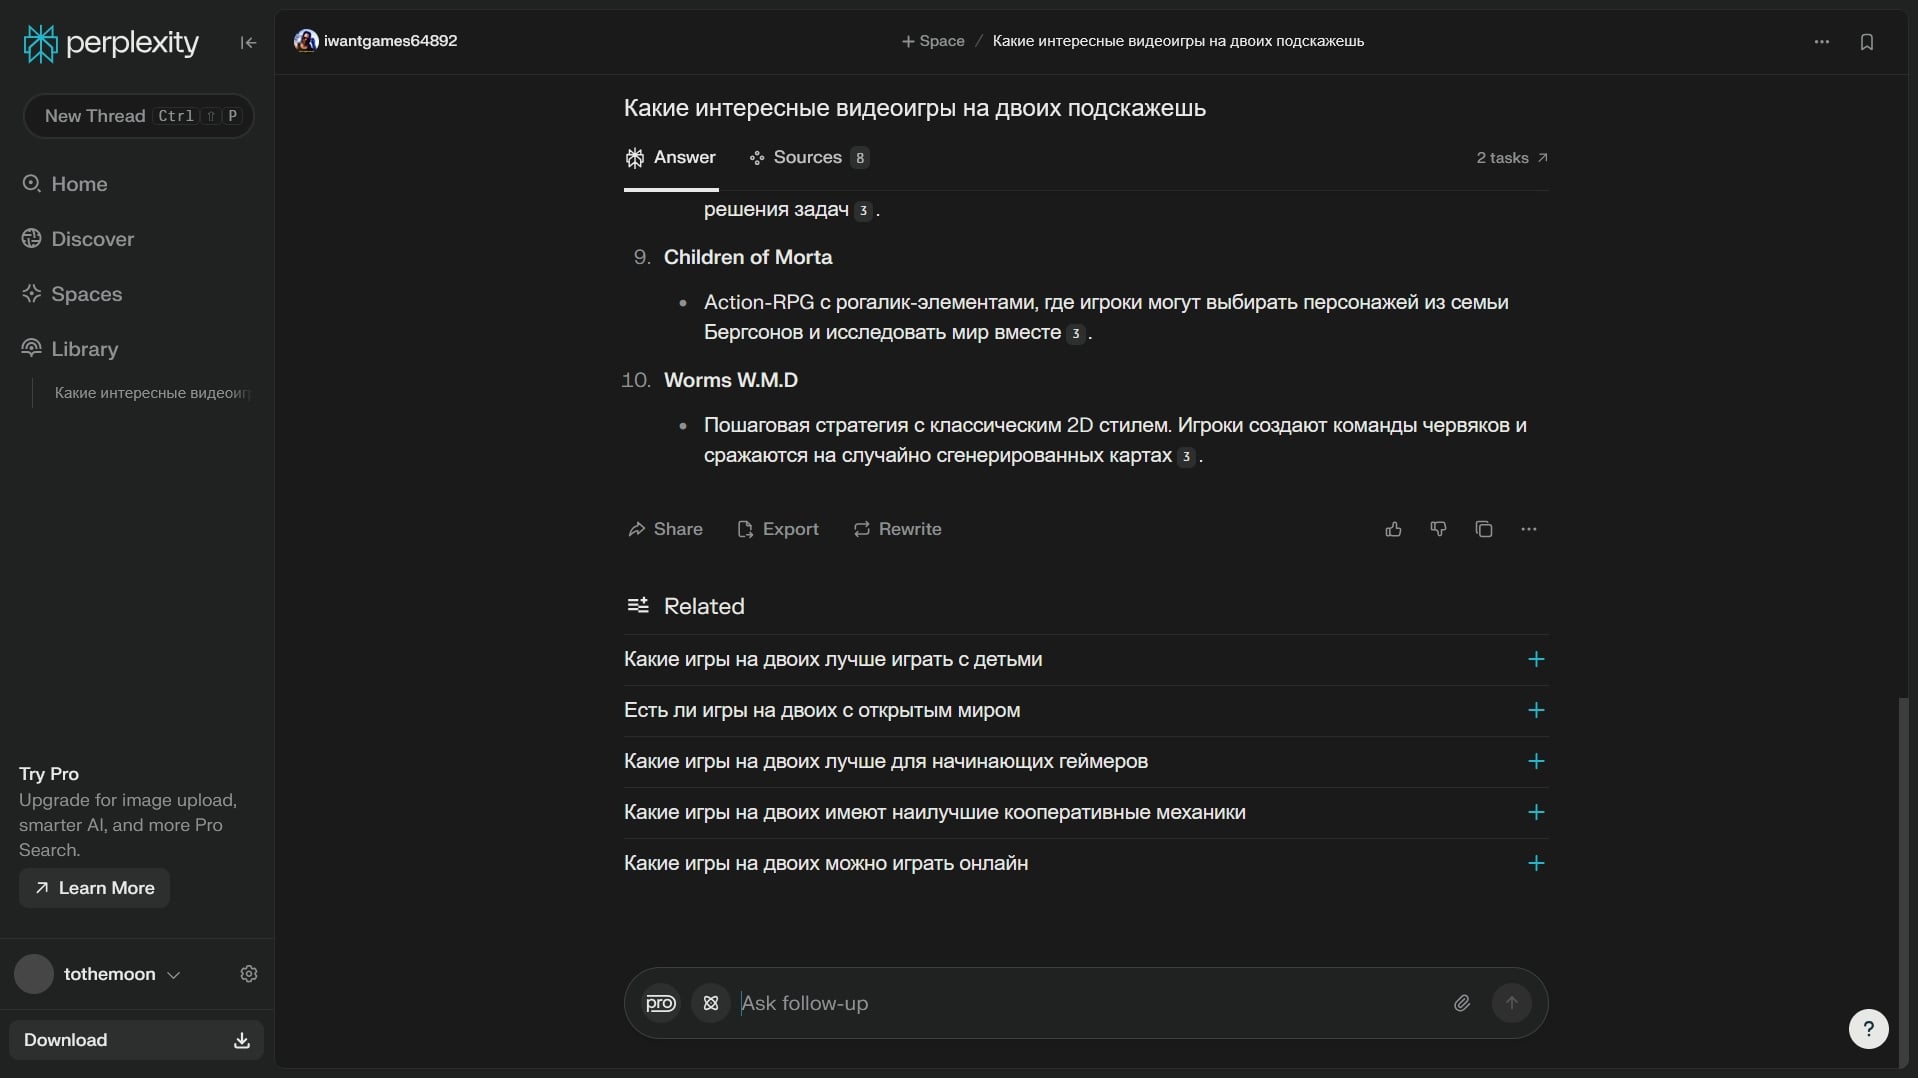Image resolution: width=1918 pixels, height=1078 pixels.
Task: Open settings gear icon
Action: [x=249, y=974]
